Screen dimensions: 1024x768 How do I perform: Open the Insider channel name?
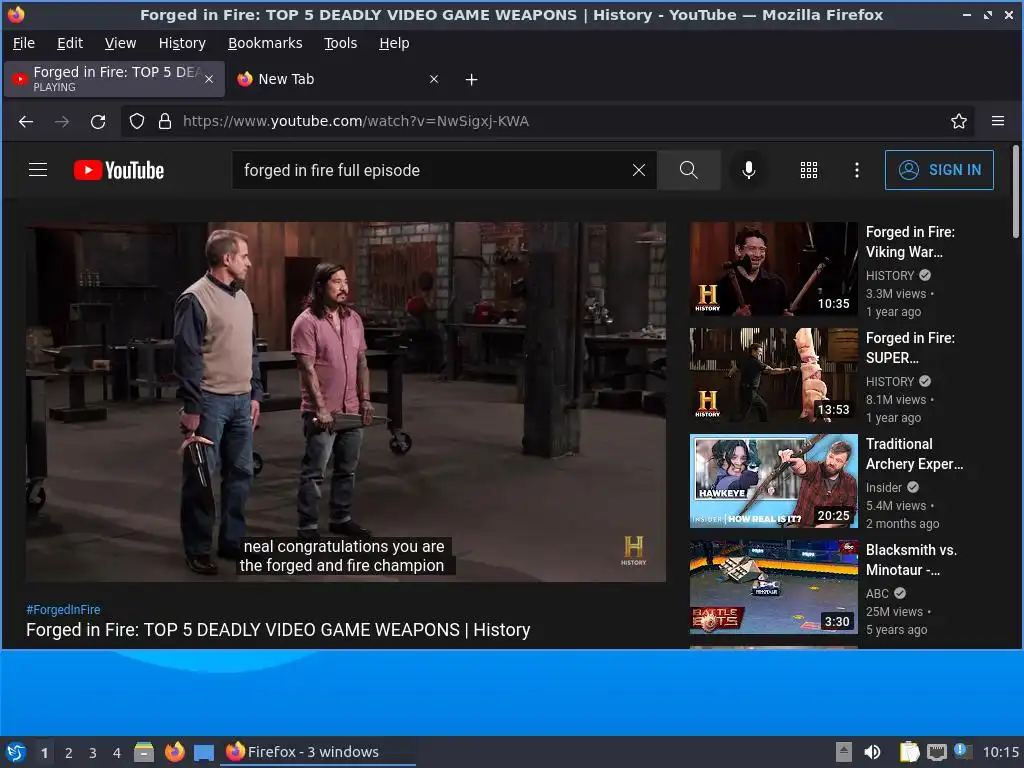click(x=884, y=487)
